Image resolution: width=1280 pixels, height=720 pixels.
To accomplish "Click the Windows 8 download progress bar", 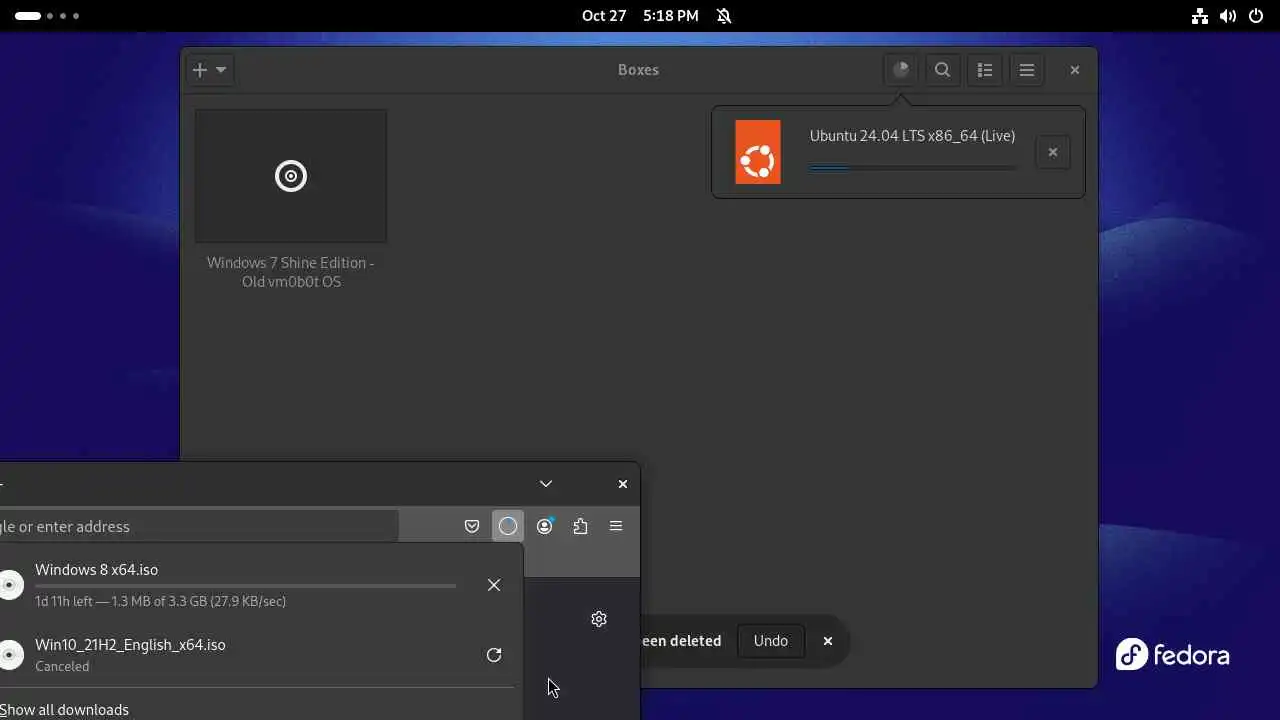I will (x=245, y=586).
